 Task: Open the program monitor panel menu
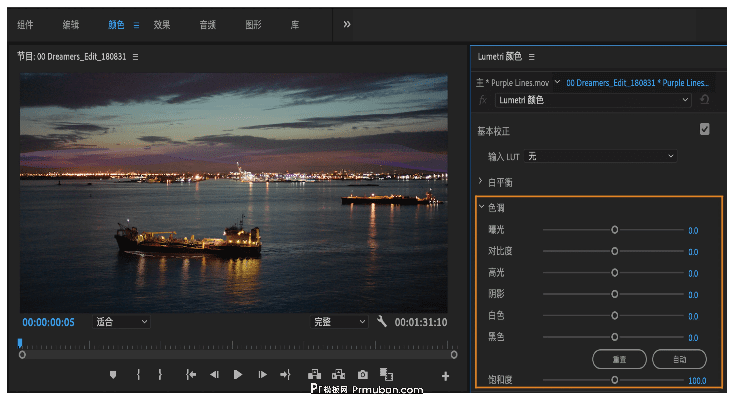(x=135, y=57)
